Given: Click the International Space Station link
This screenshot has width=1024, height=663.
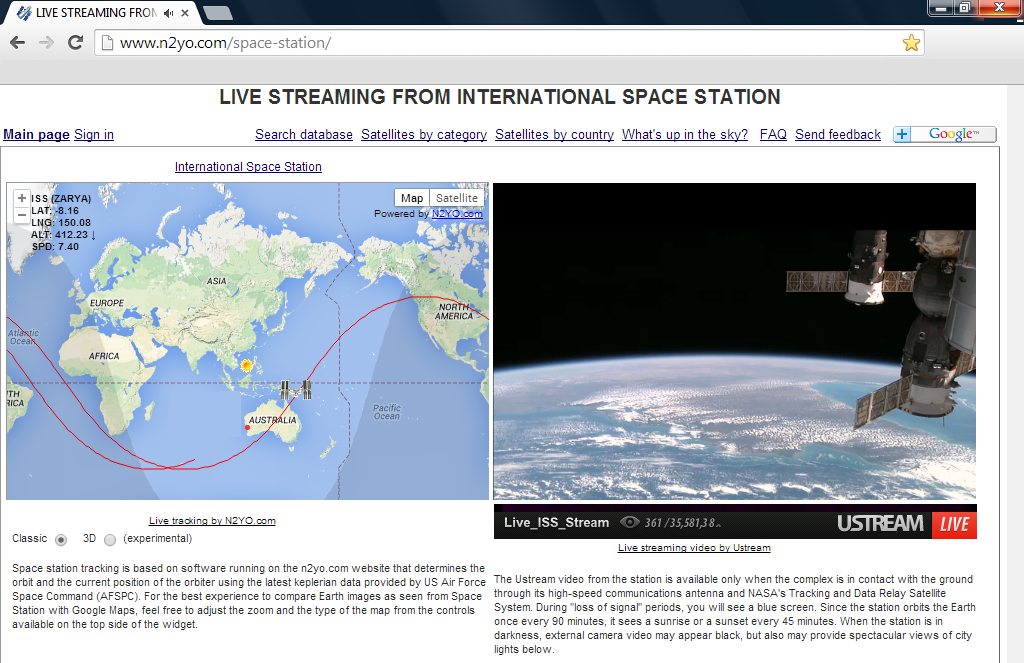Looking at the screenshot, I should click(248, 167).
